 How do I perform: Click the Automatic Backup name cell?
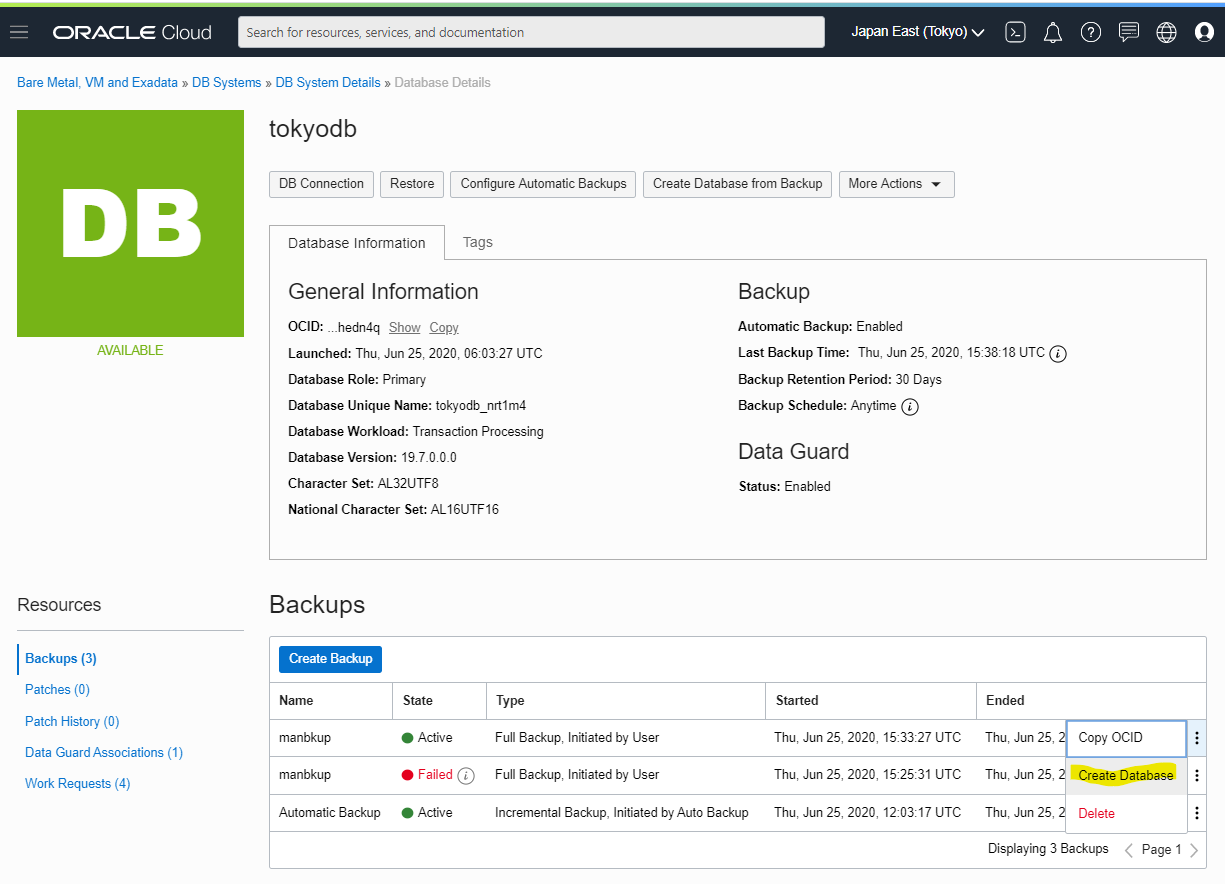(x=330, y=813)
